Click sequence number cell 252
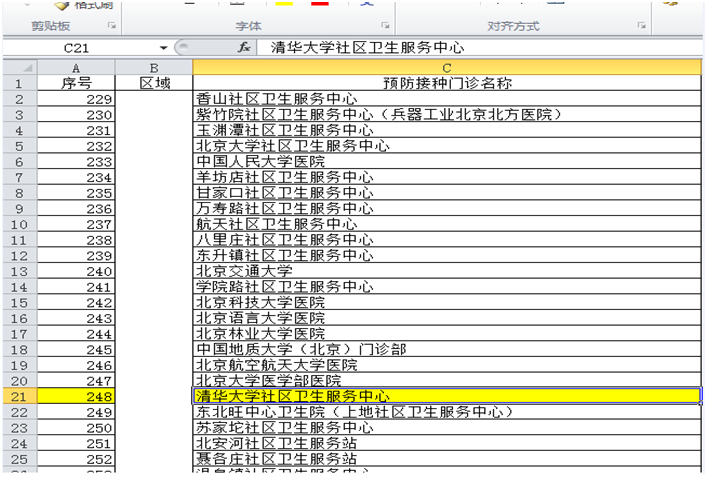Image resolution: width=720 pixels, height=478 pixels. (76, 459)
